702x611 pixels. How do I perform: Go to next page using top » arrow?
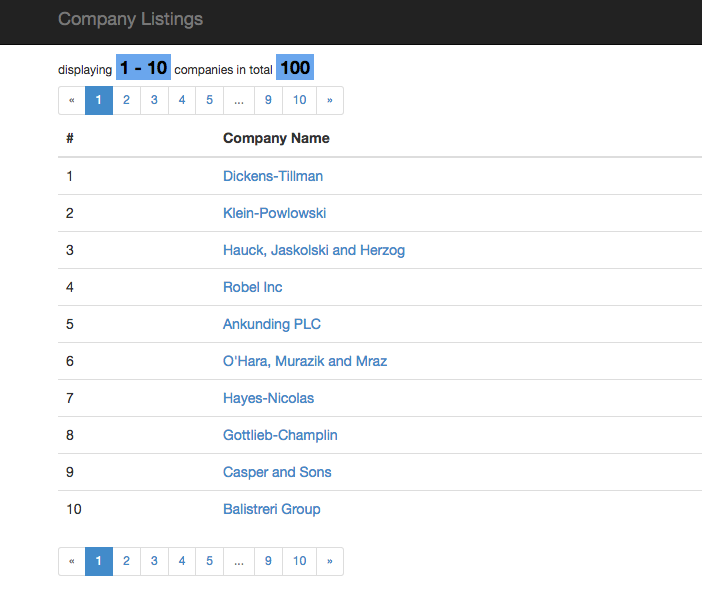[x=329, y=100]
